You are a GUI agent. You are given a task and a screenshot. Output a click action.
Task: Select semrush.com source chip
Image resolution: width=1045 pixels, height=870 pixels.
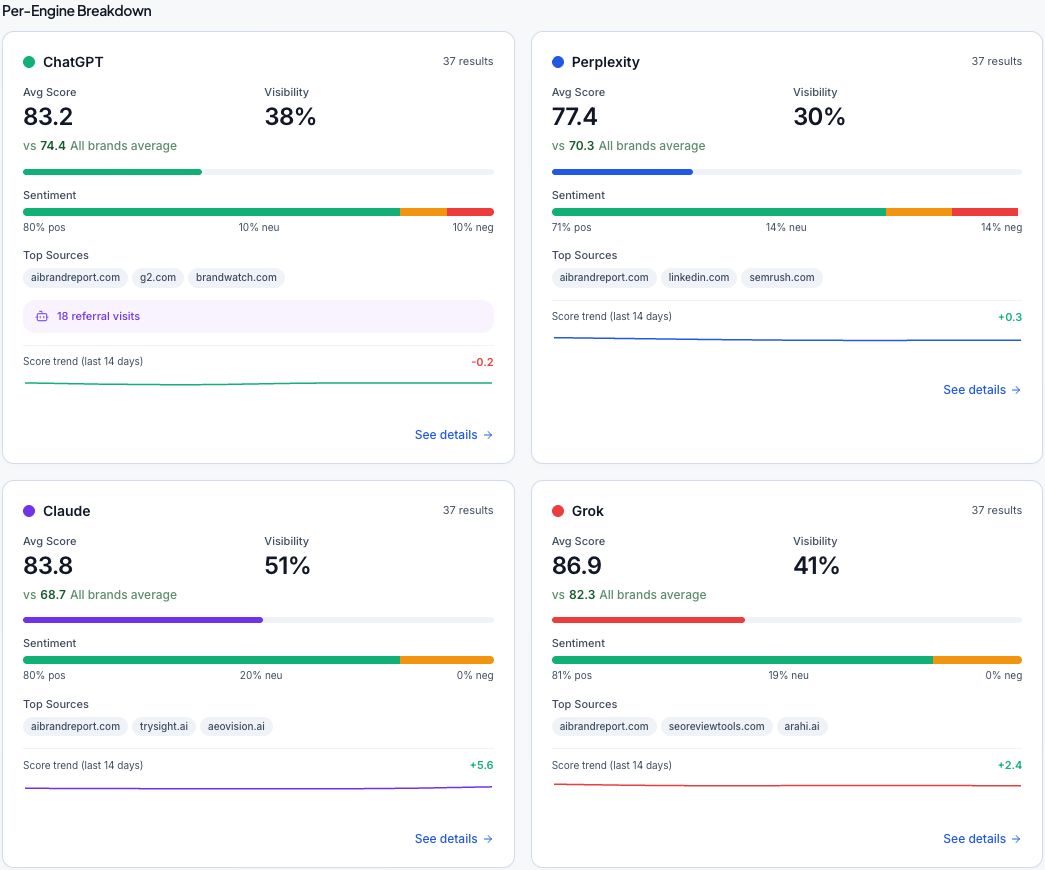782,277
